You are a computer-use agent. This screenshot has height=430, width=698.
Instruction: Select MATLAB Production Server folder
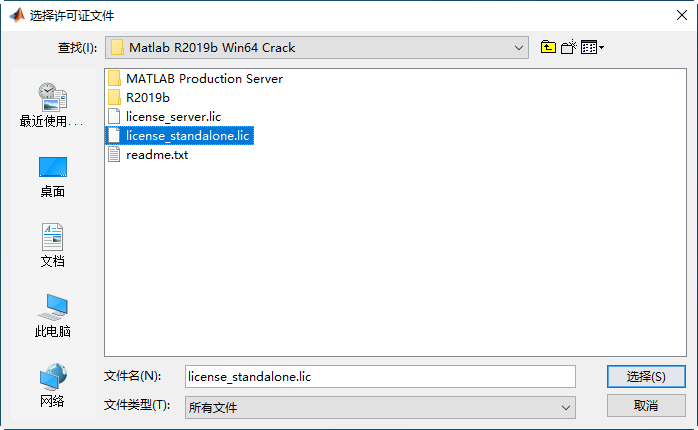pos(195,79)
